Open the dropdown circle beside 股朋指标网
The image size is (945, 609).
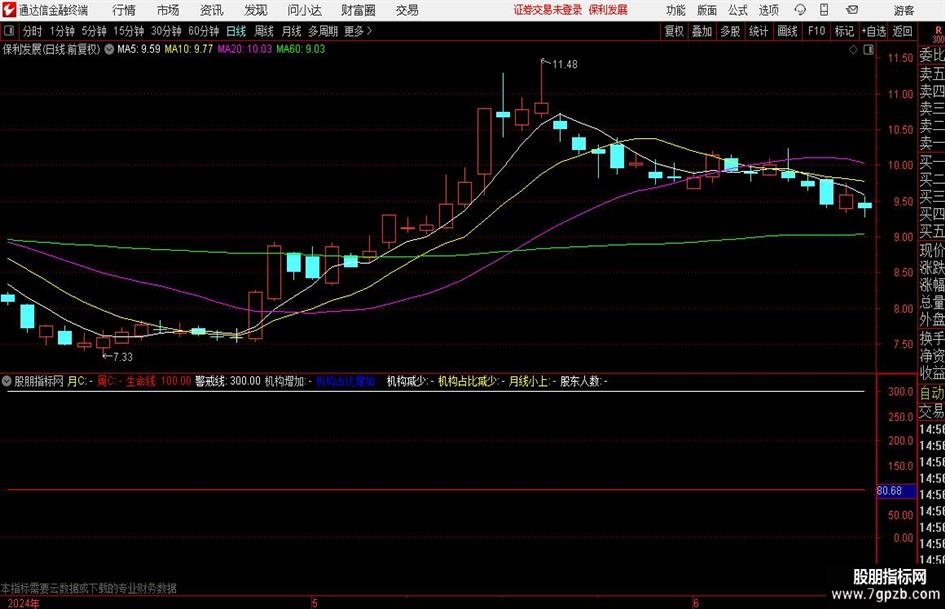(7, 381)
